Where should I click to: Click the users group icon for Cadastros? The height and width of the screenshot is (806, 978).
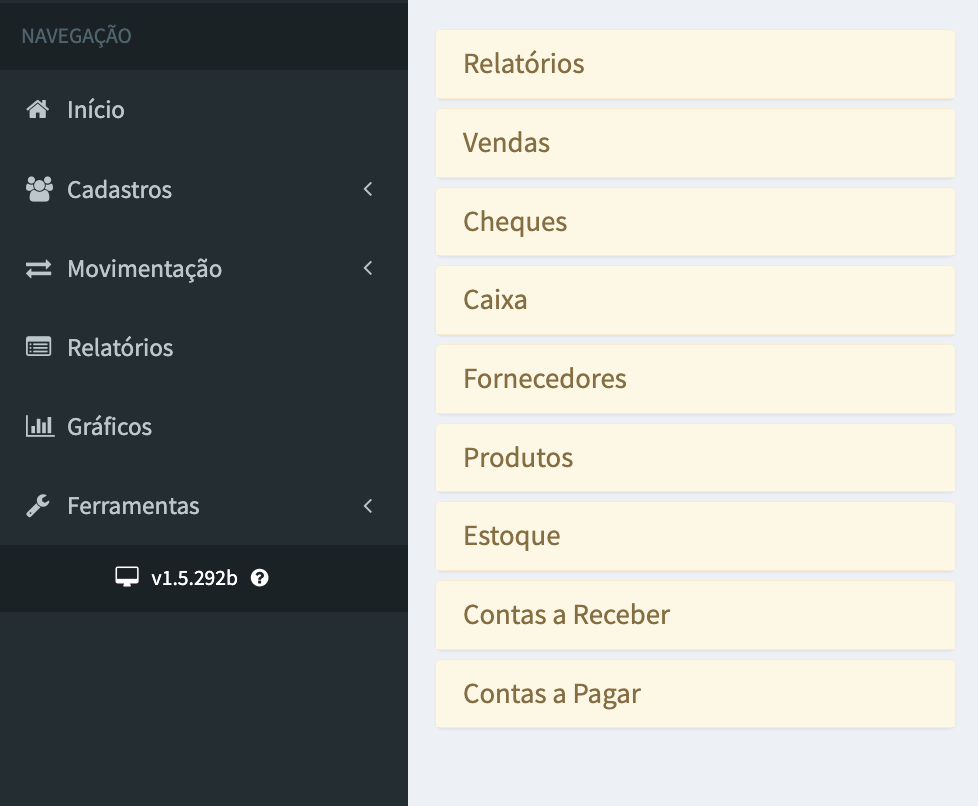39,189
